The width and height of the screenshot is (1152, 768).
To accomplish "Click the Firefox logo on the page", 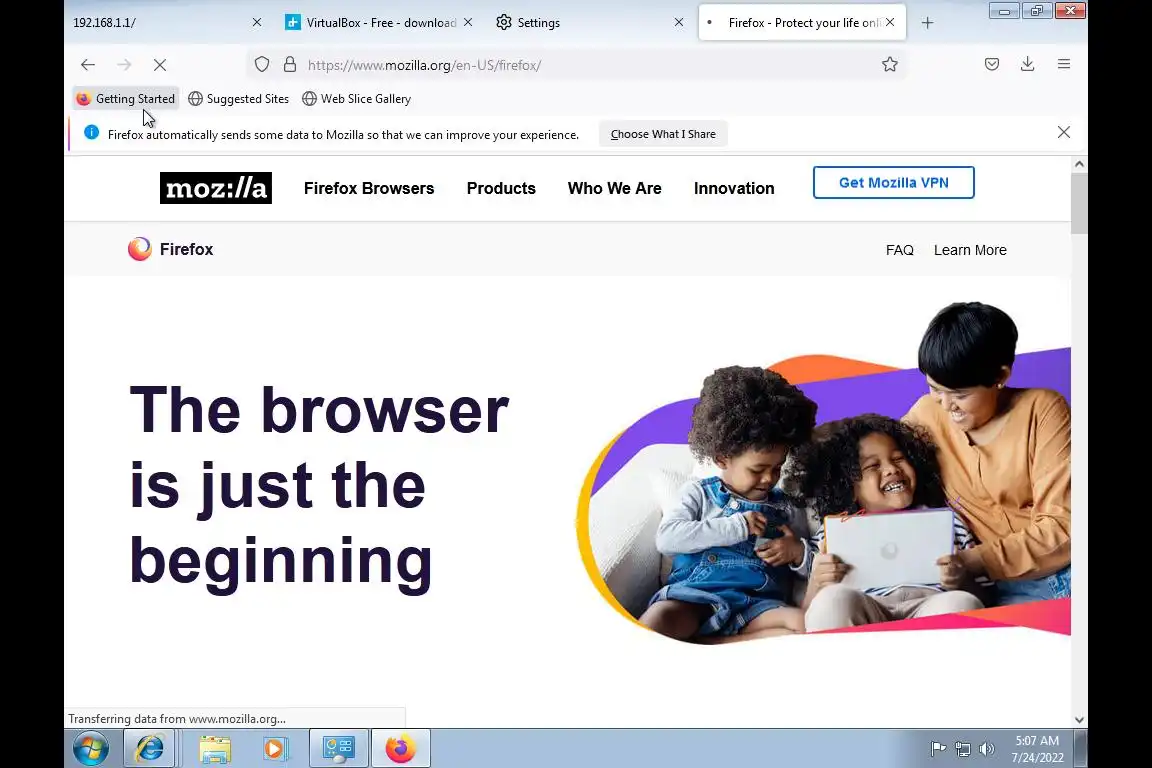I will click(x=170, y=249).
